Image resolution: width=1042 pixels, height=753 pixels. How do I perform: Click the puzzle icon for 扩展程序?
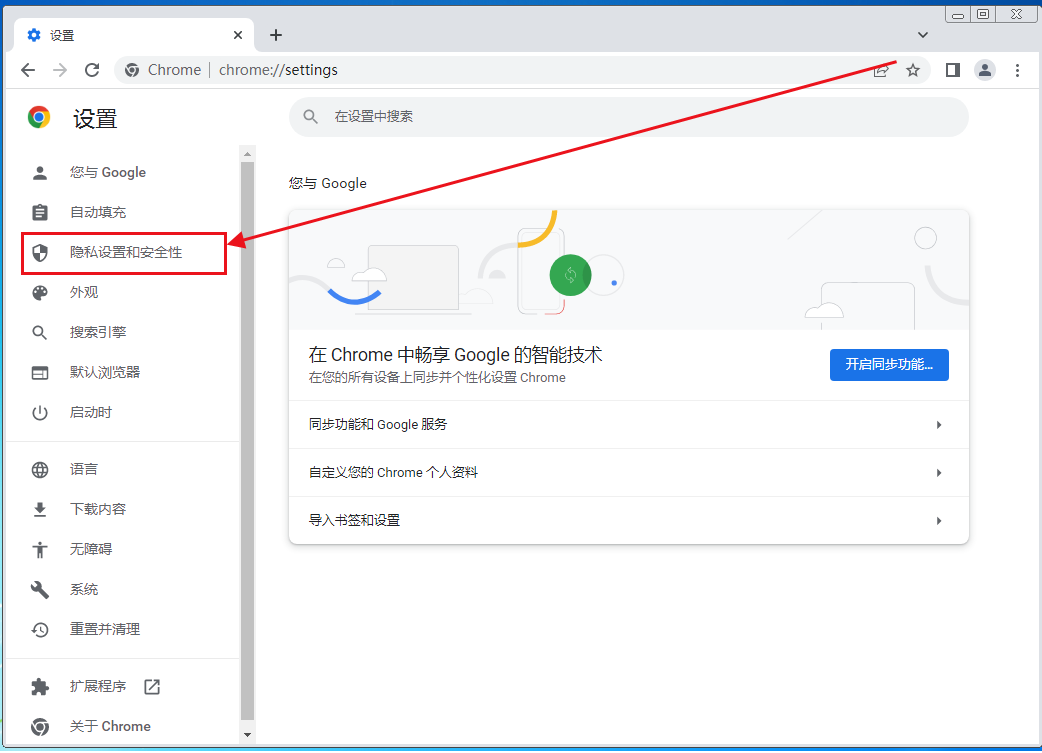[40, 687]
